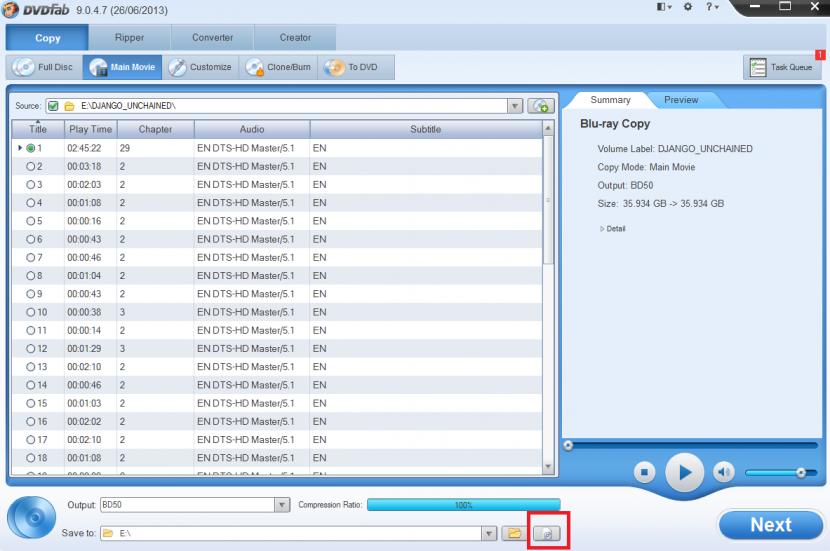The height and width of the screenshot is (551, 830).
Task: Switch to the Creator tab
Action: pyautogui.click(x=295, y=38)
